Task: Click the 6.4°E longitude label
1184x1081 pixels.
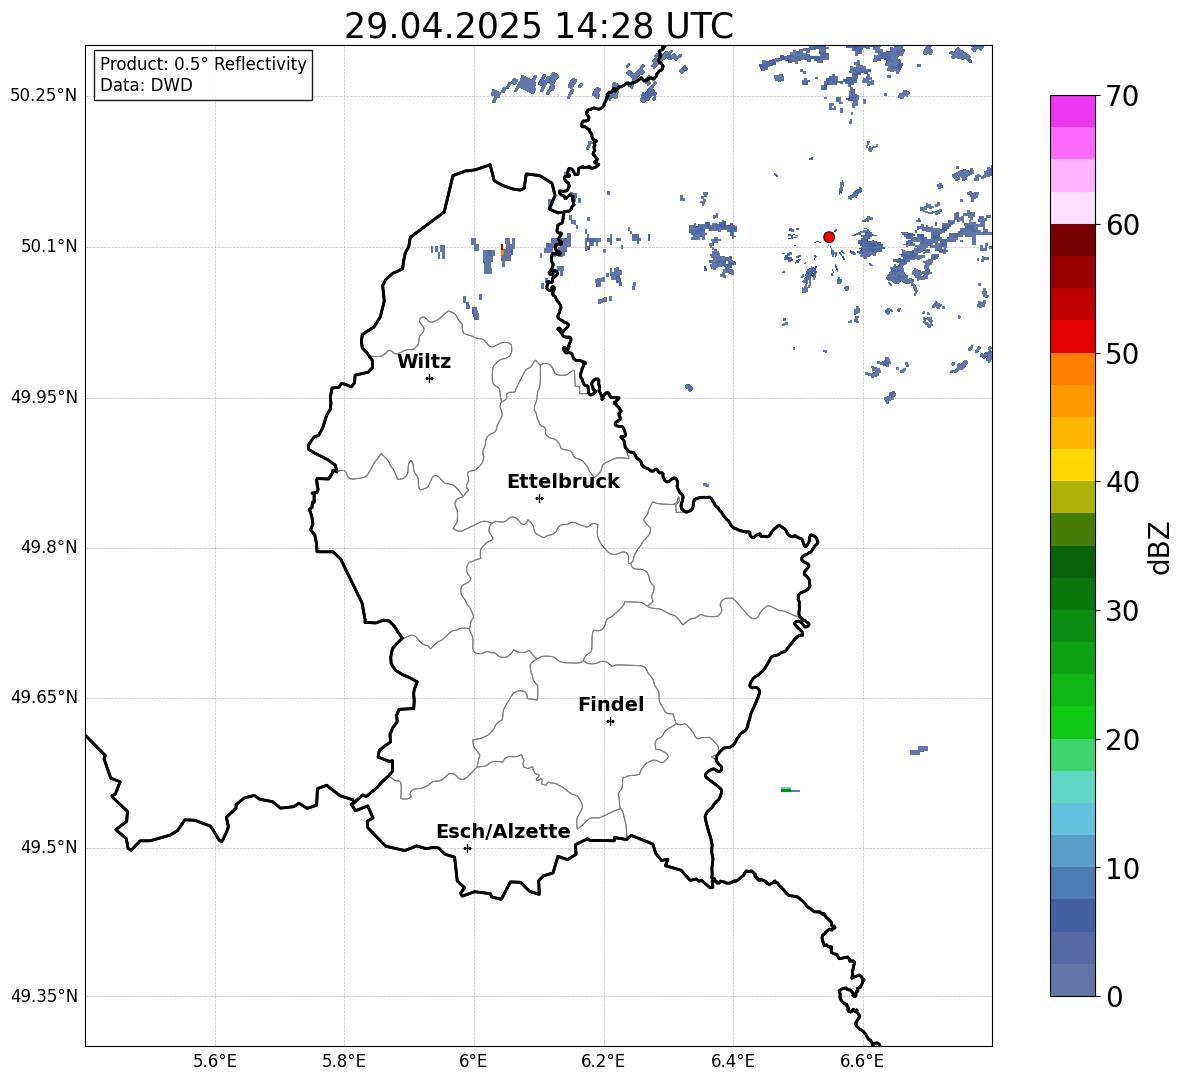Action: pos(732,1061)
